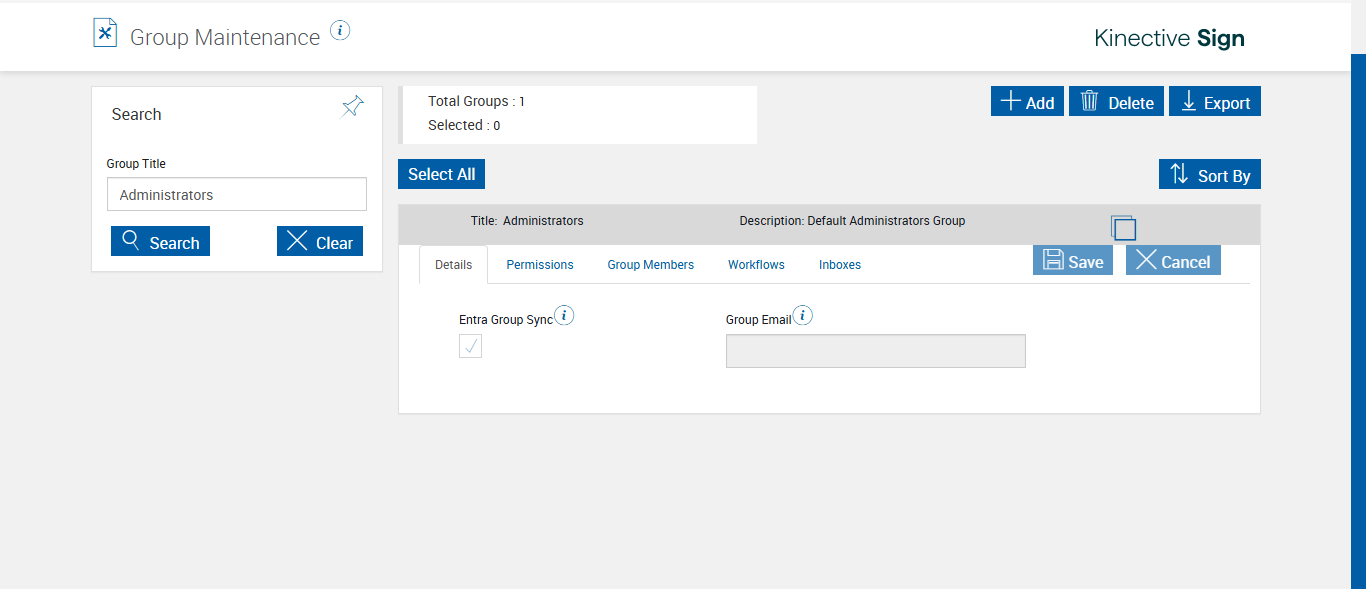Click the pin icon in Search panel

pos(352,106)
